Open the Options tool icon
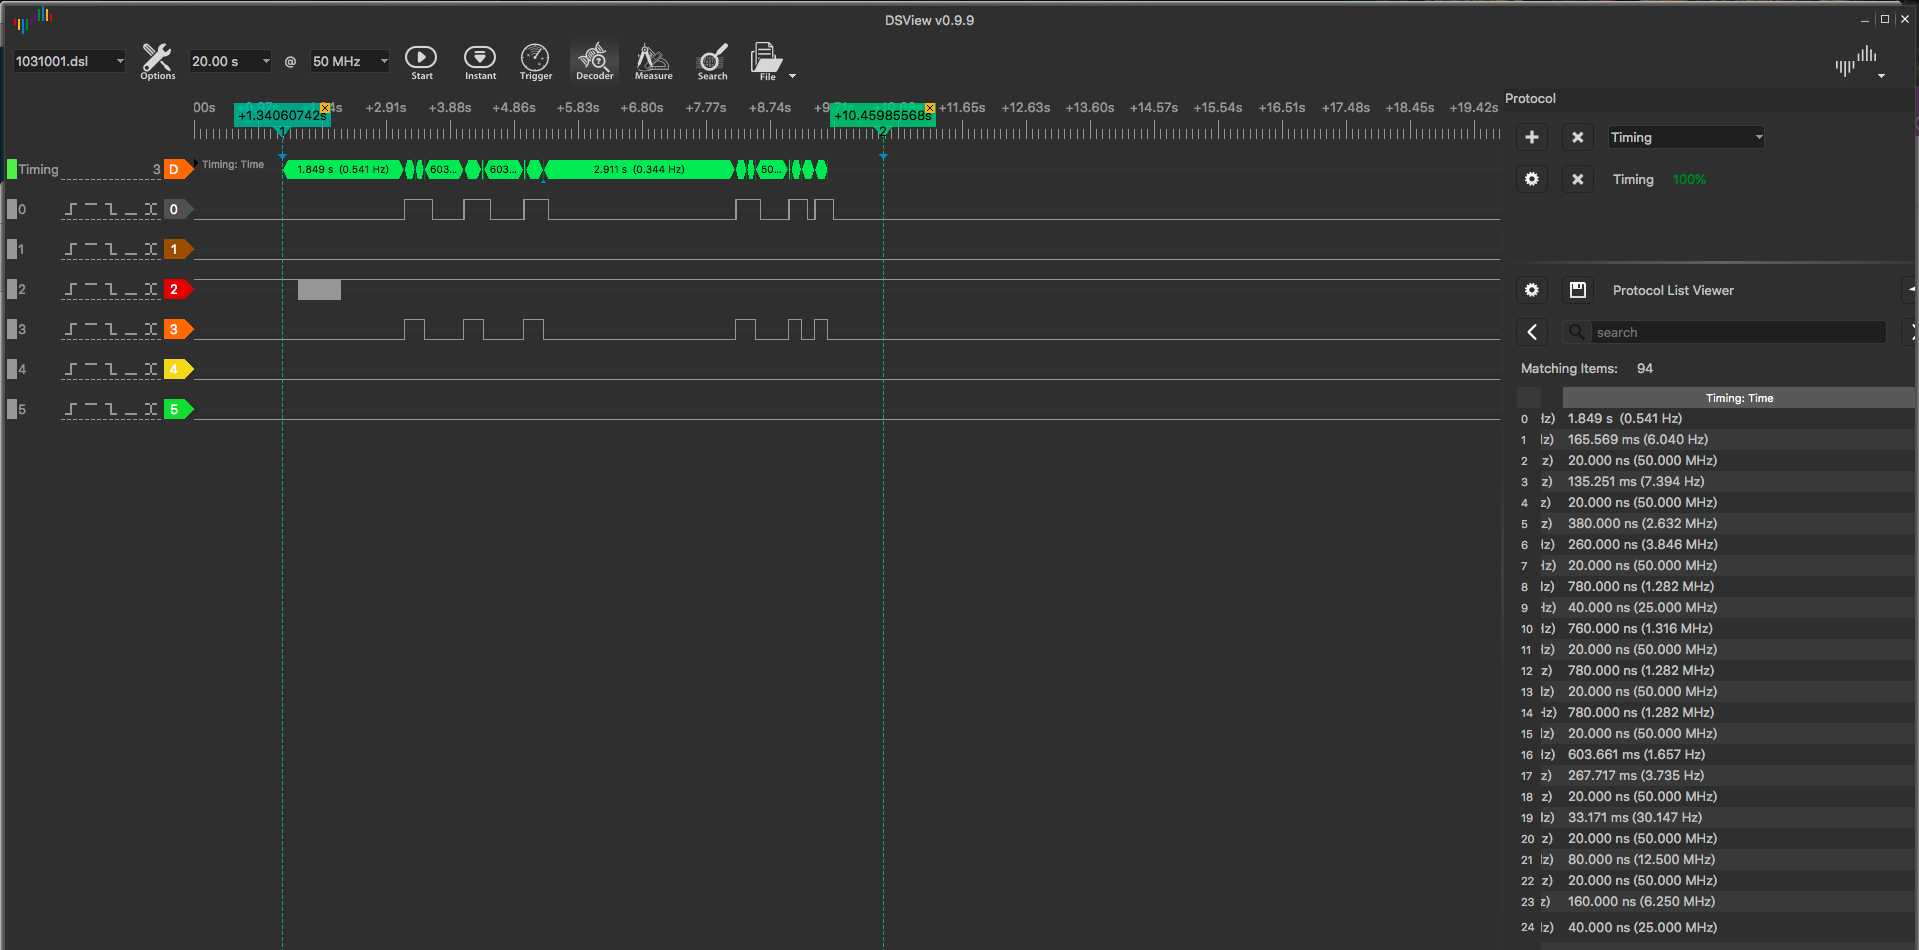The image size is (1919, 950). pyautogui.click(x=157, y=61)
